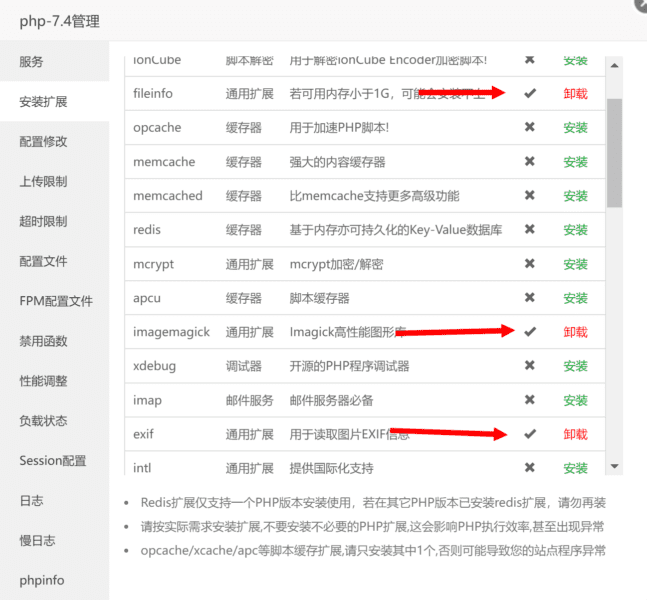Click the memcache not-installed X icon
The height and width of the screenshot is (600, 647).
(529, 161)
